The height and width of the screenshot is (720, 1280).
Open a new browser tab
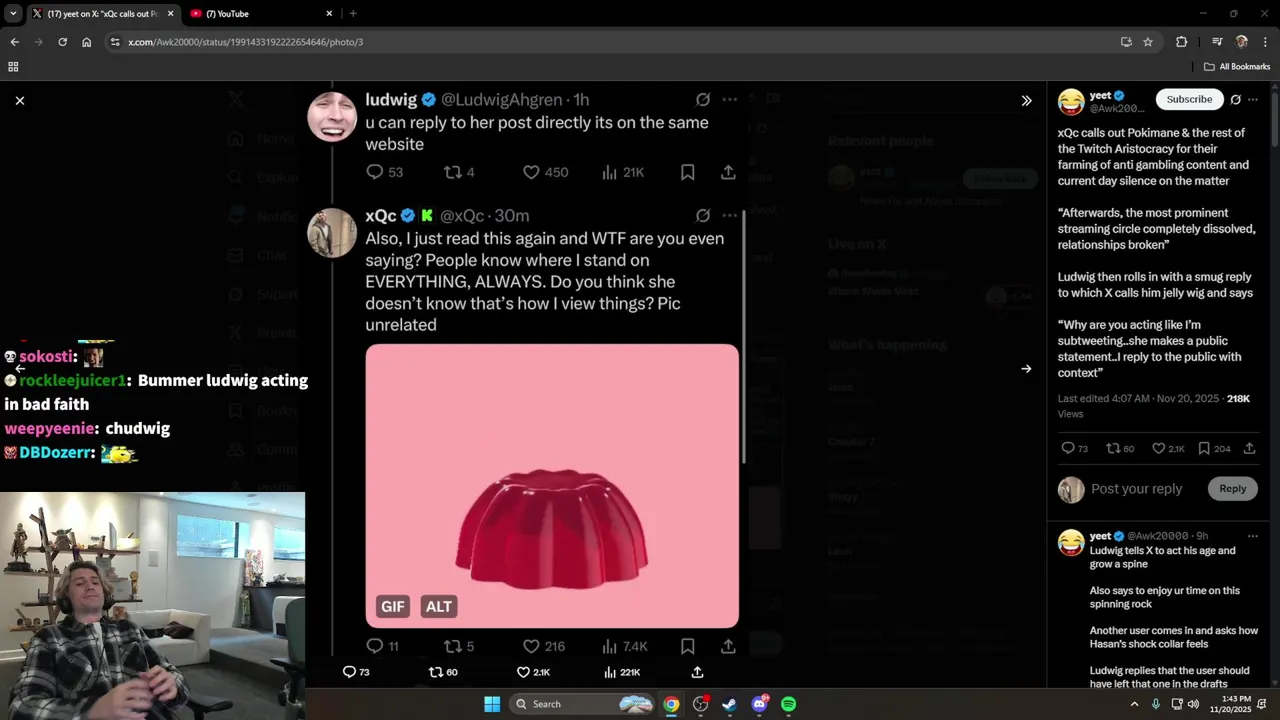tap(353, 14)
